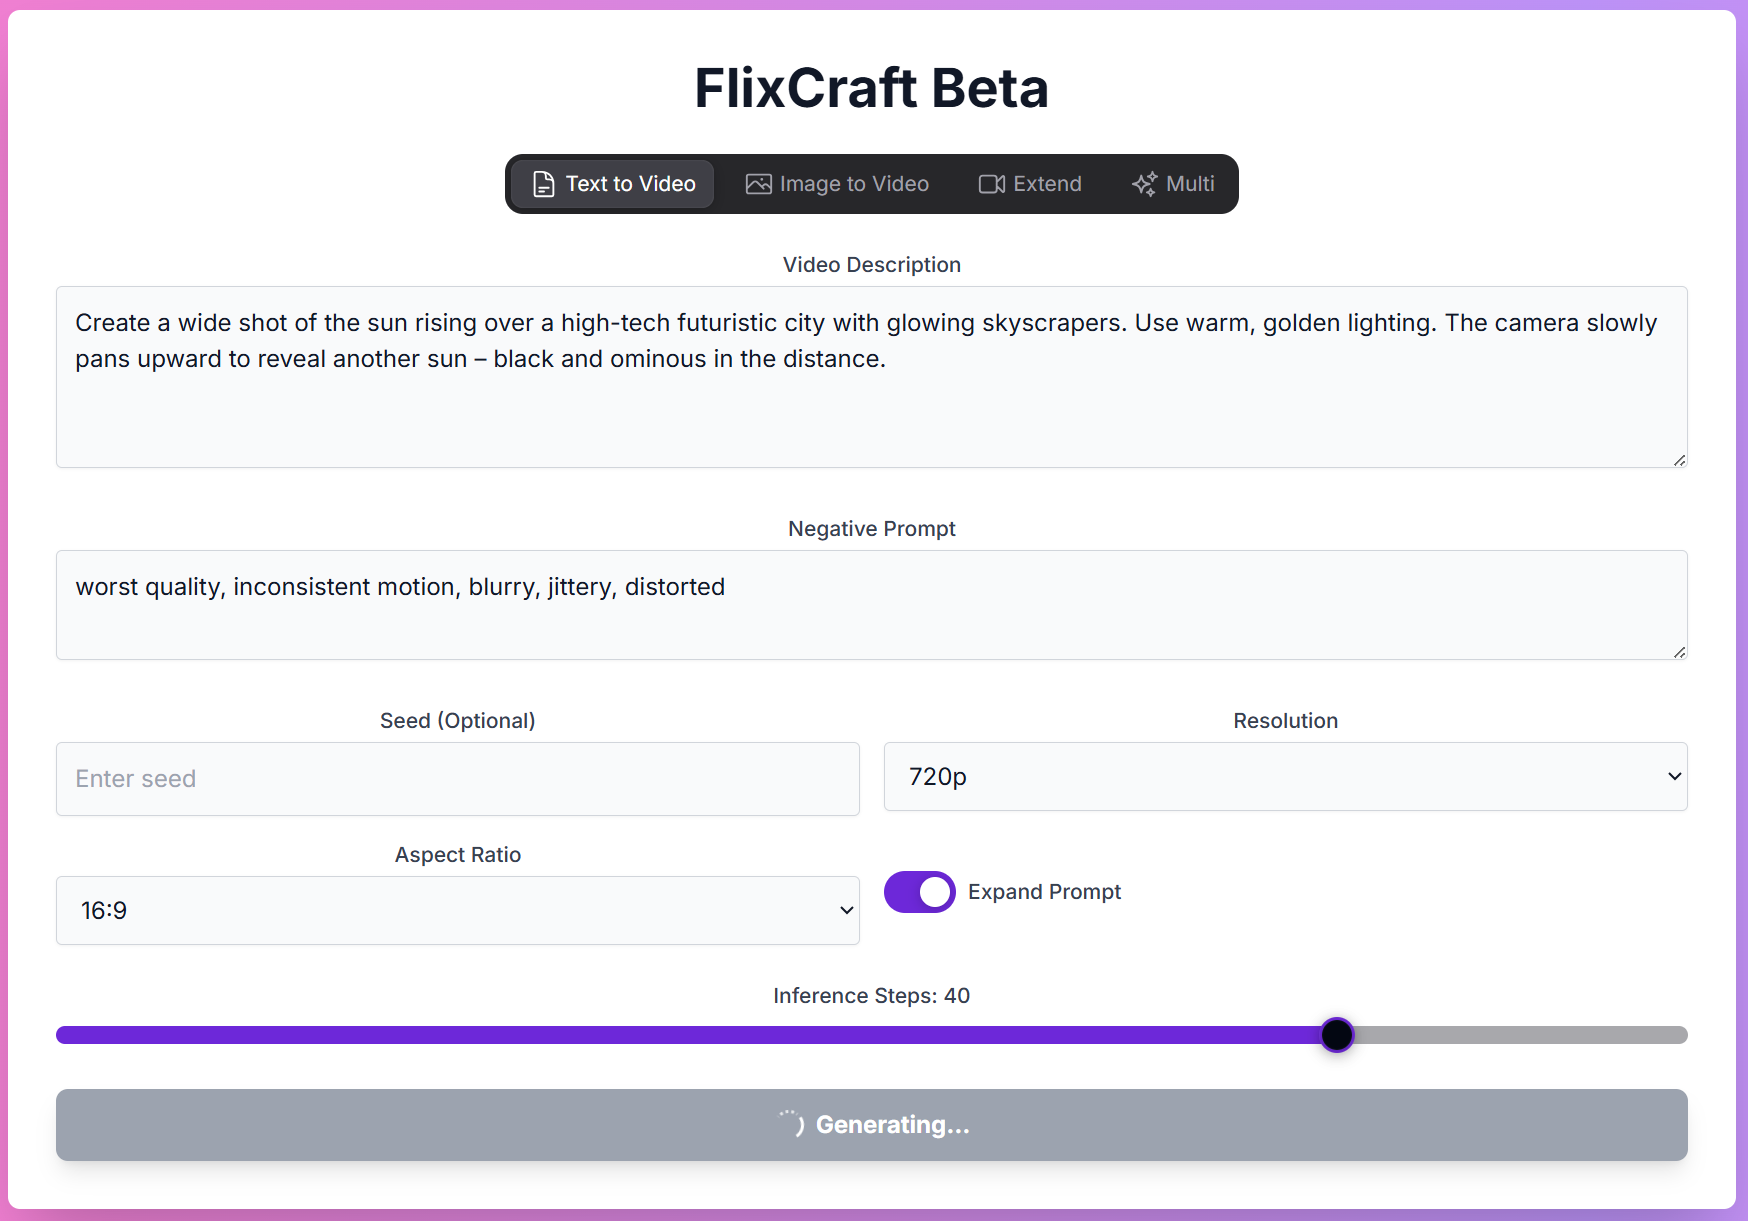Select the Text to Video tab
This screenshot has height=1221, width=1748.
pyautogui.click(x=613, y=184)
